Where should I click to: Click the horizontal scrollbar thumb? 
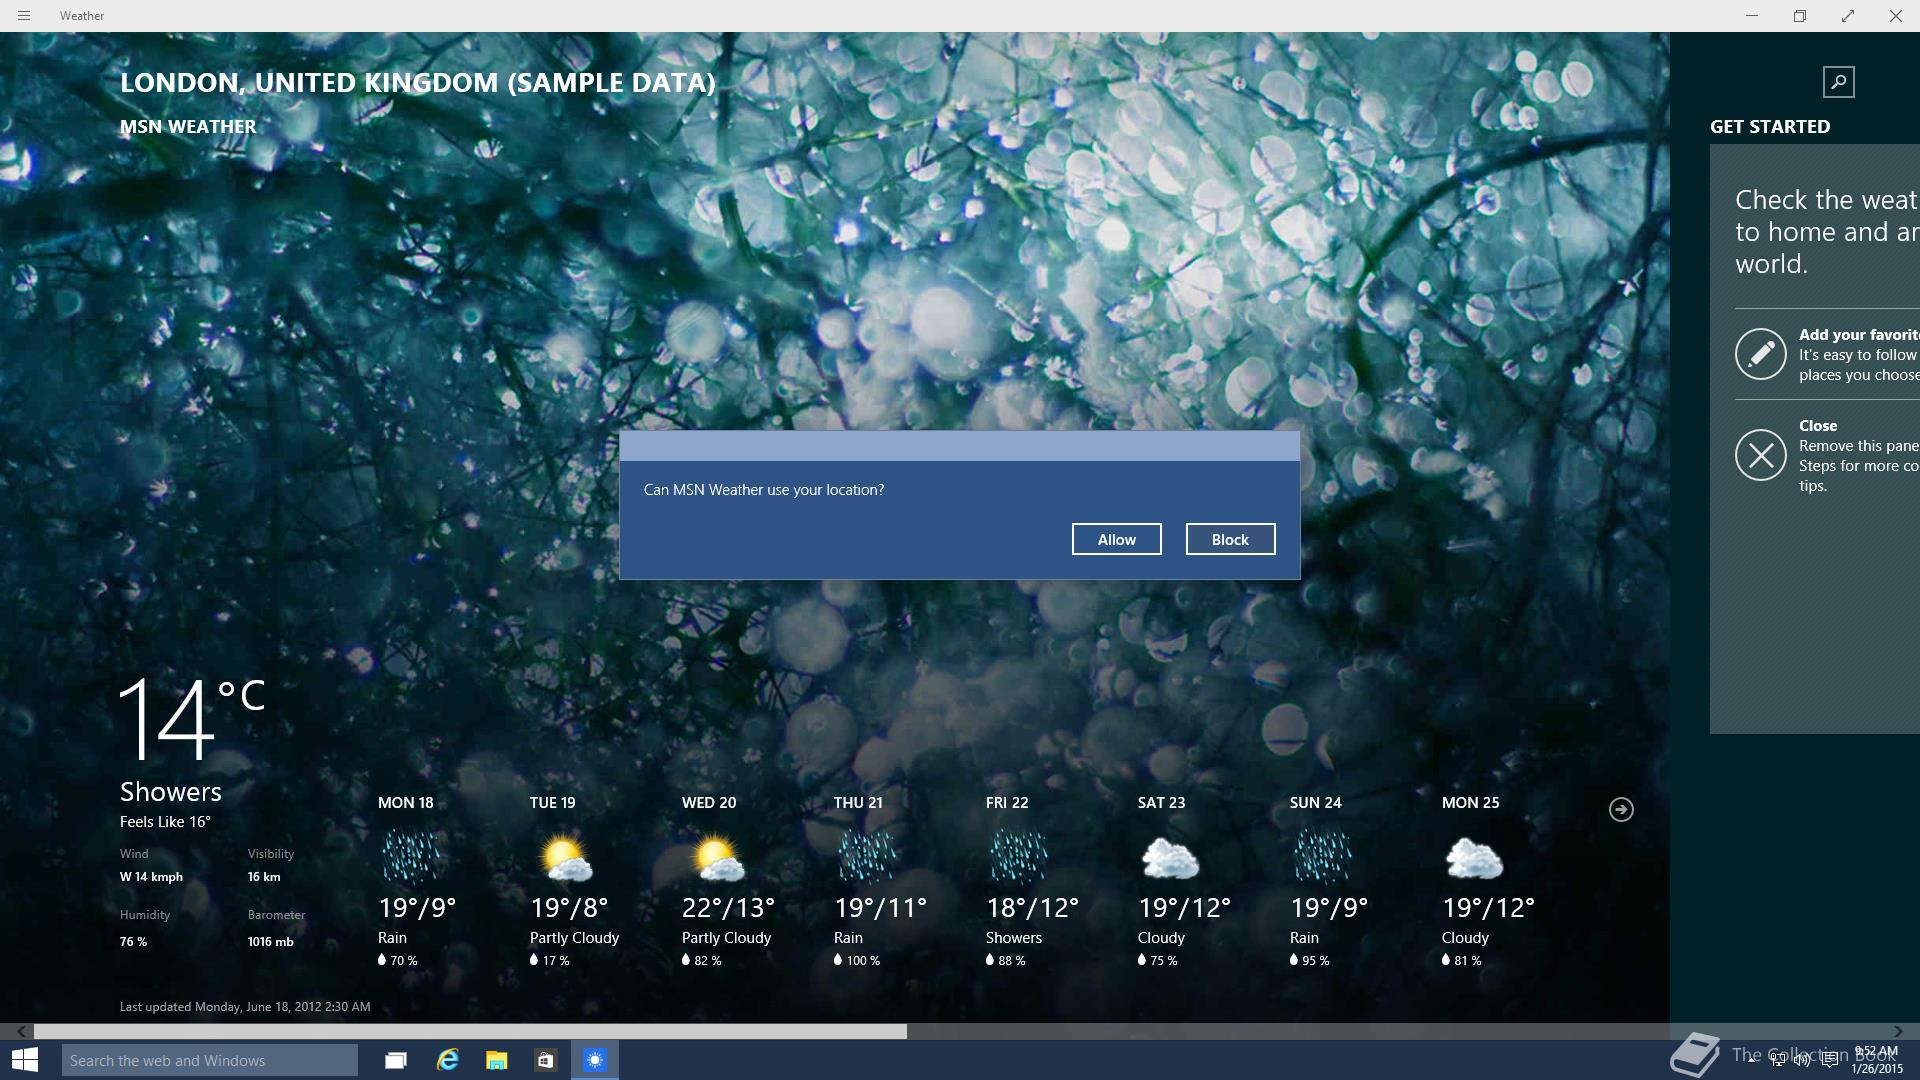470,1031
